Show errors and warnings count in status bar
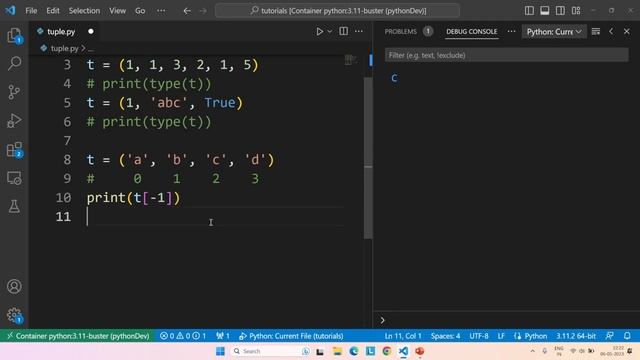Viewport: 640px width, 360px height. click(183, 336)
